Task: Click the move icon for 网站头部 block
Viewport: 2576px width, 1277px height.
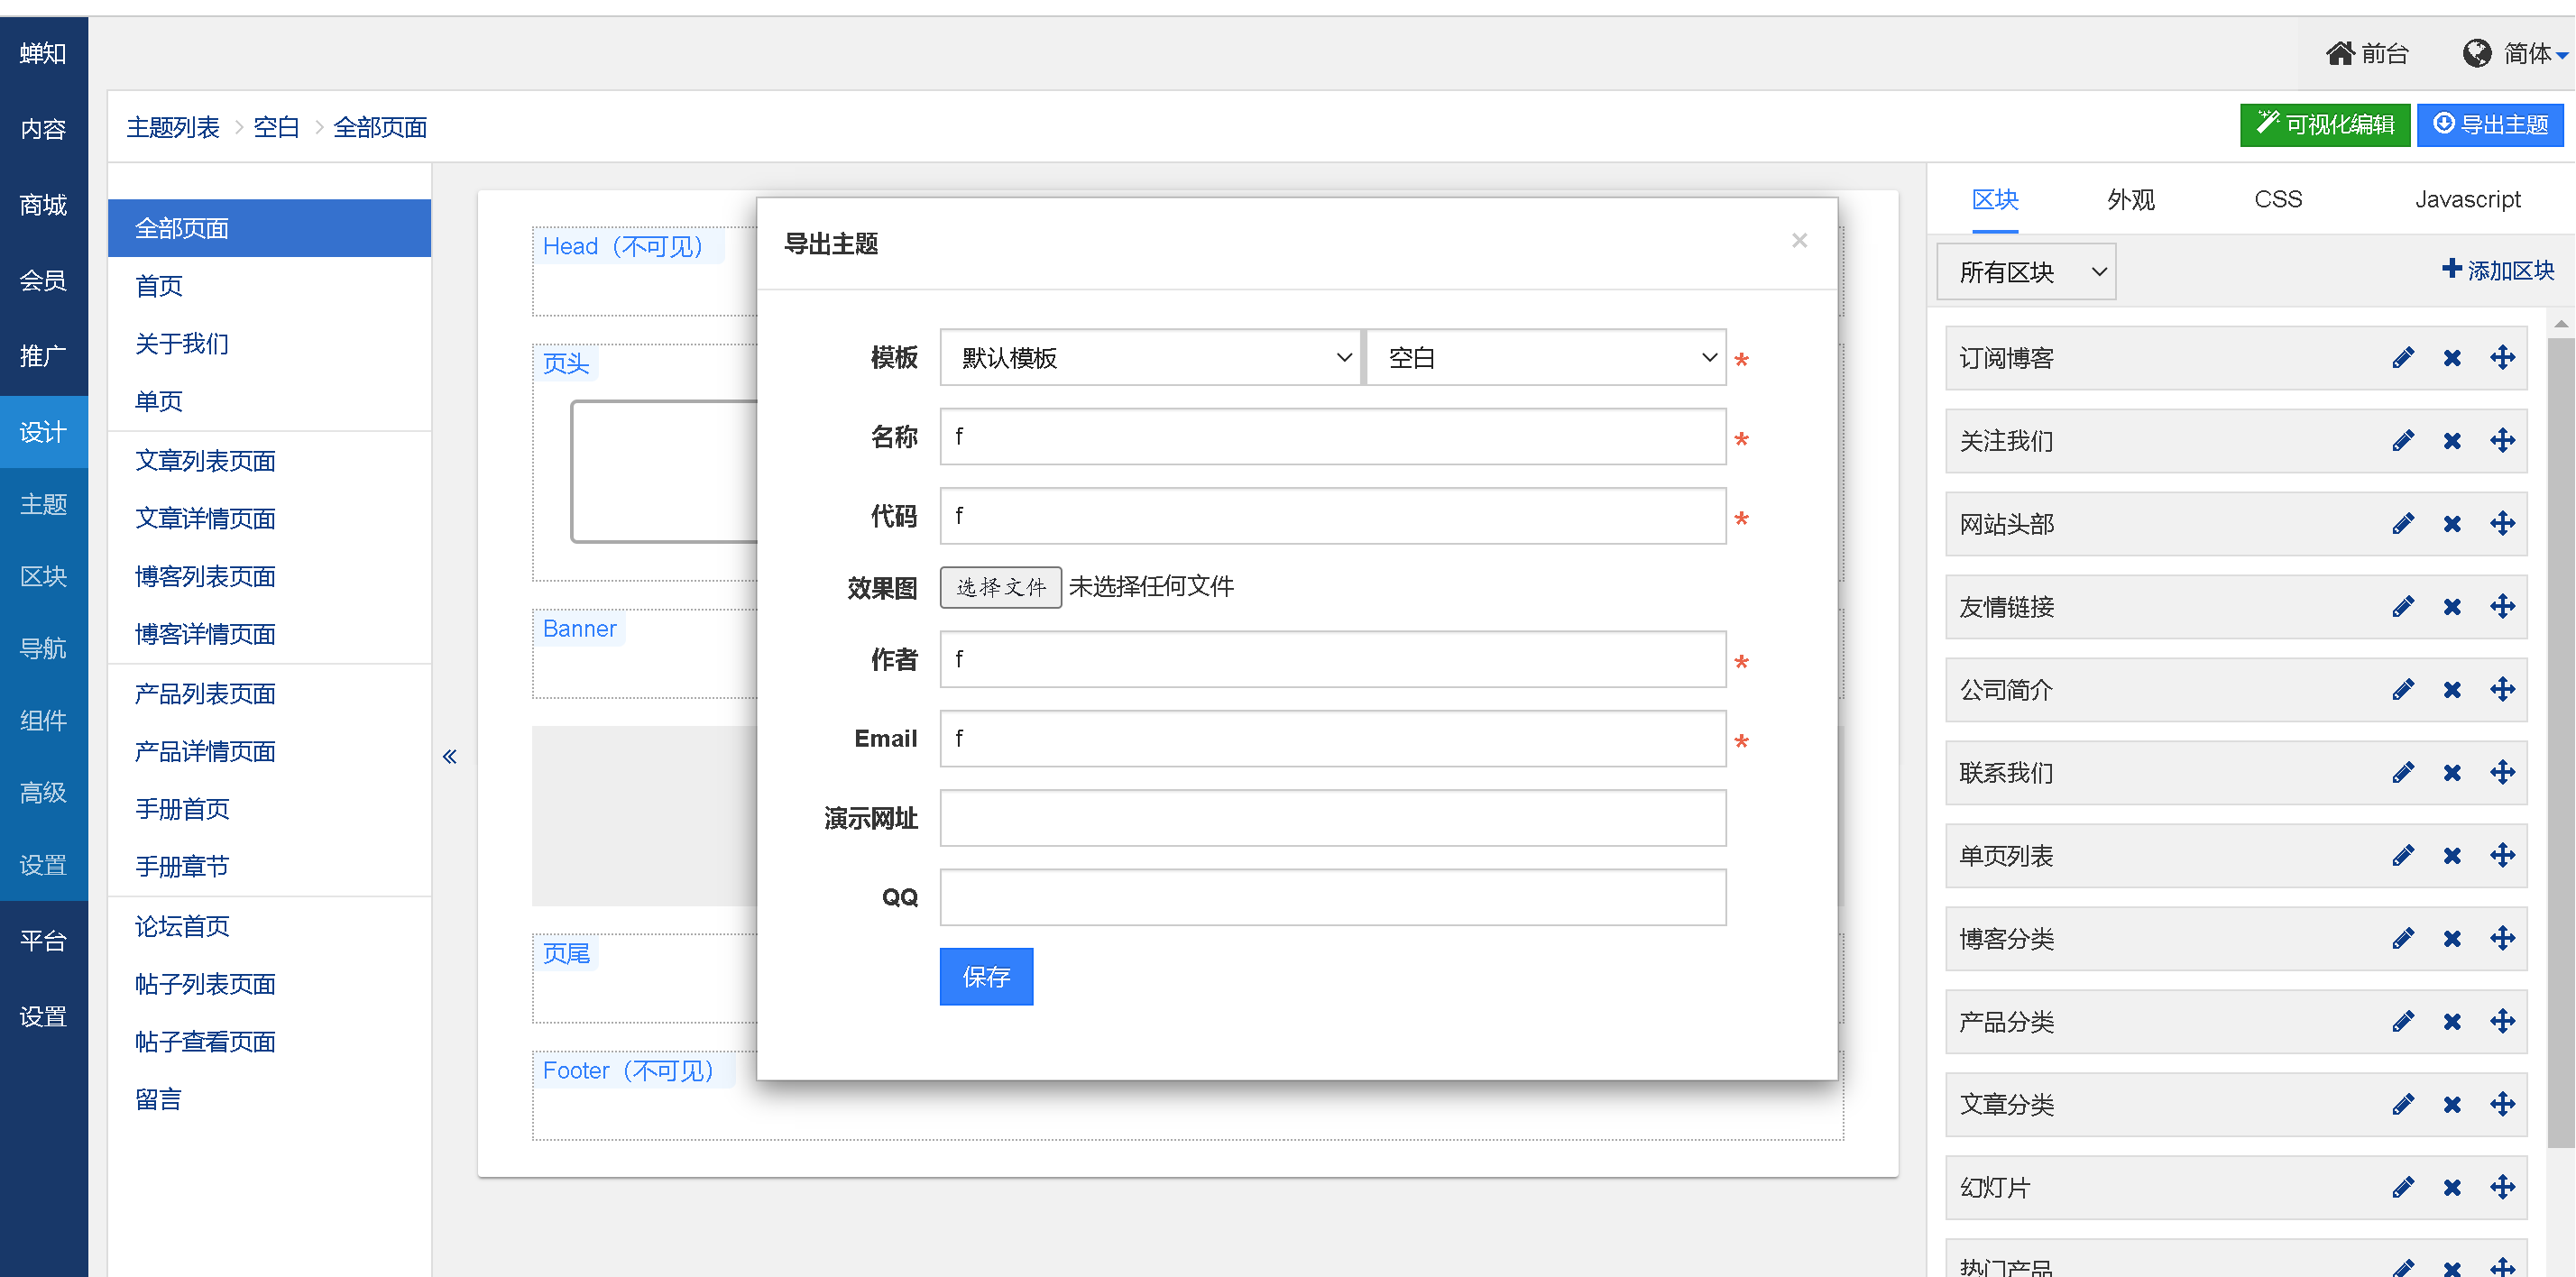Action: pyautogui.click(x=2502, y=524)
